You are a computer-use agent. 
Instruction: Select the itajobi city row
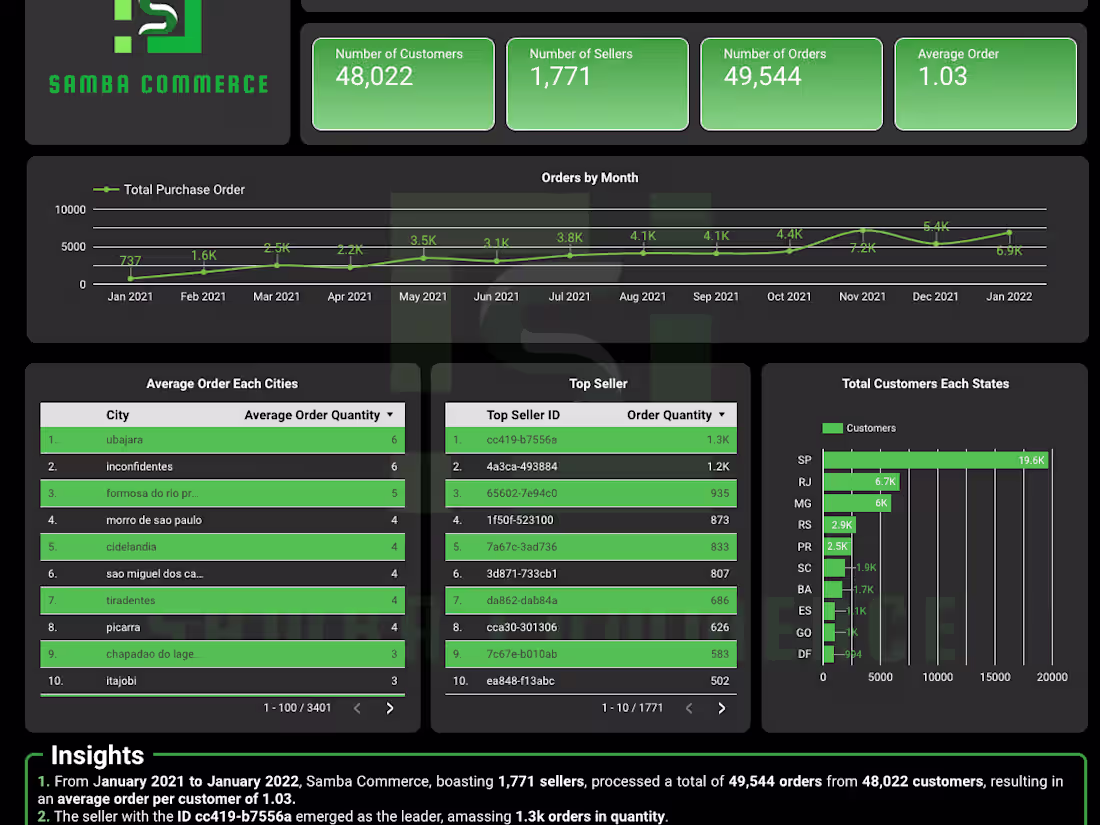tap(222, 680)
